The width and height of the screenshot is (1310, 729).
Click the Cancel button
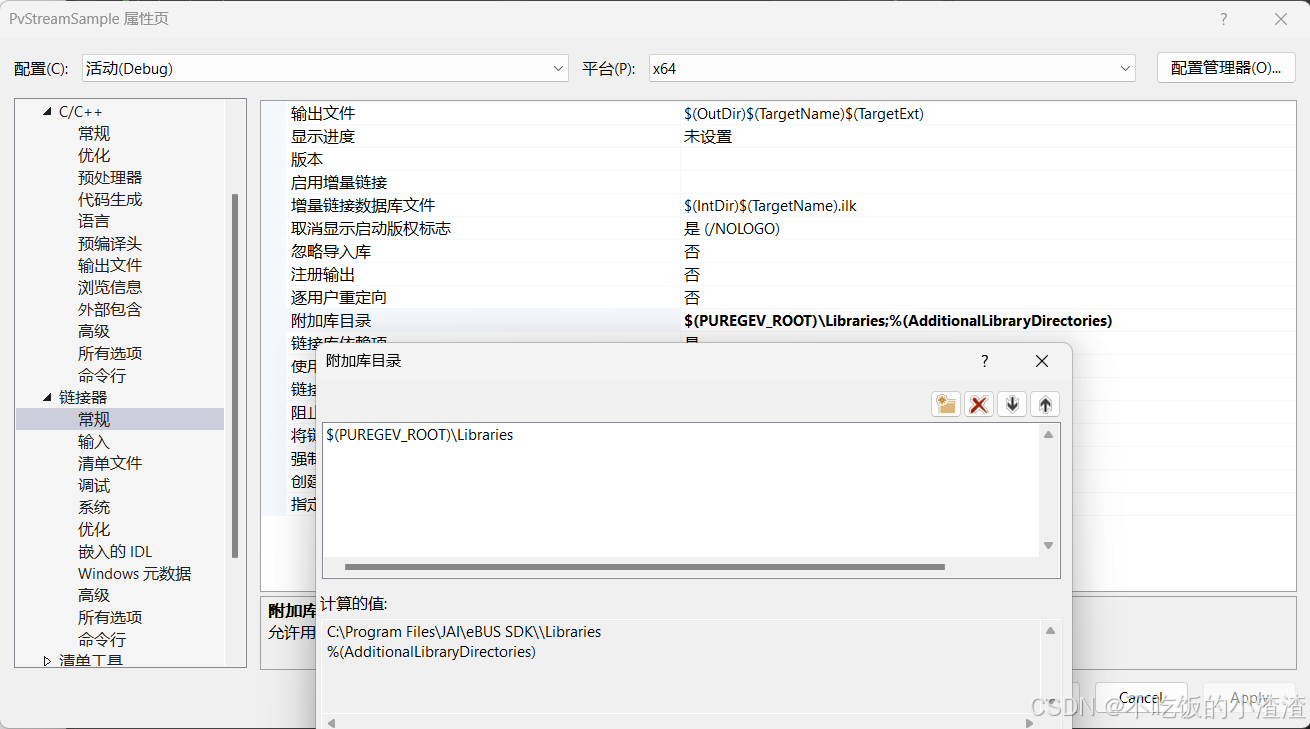[1141, 697]
